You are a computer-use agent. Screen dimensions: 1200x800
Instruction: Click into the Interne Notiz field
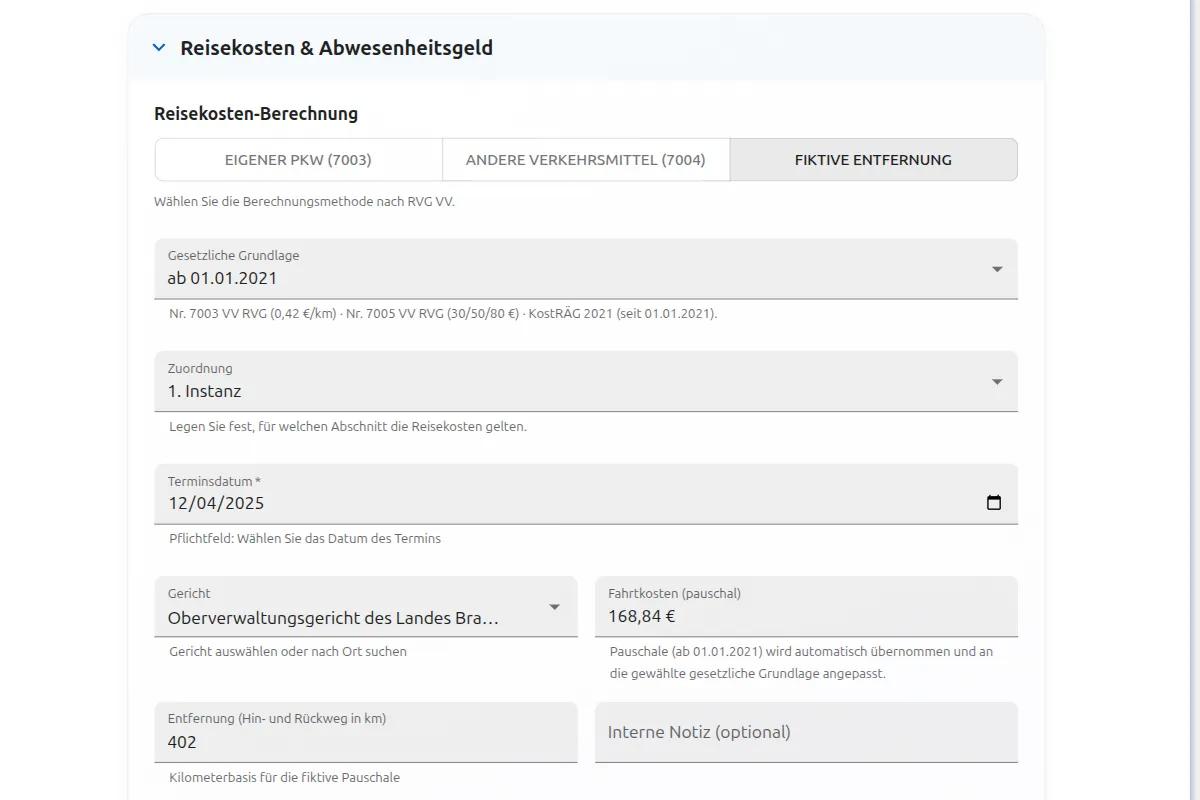(806, 732)
